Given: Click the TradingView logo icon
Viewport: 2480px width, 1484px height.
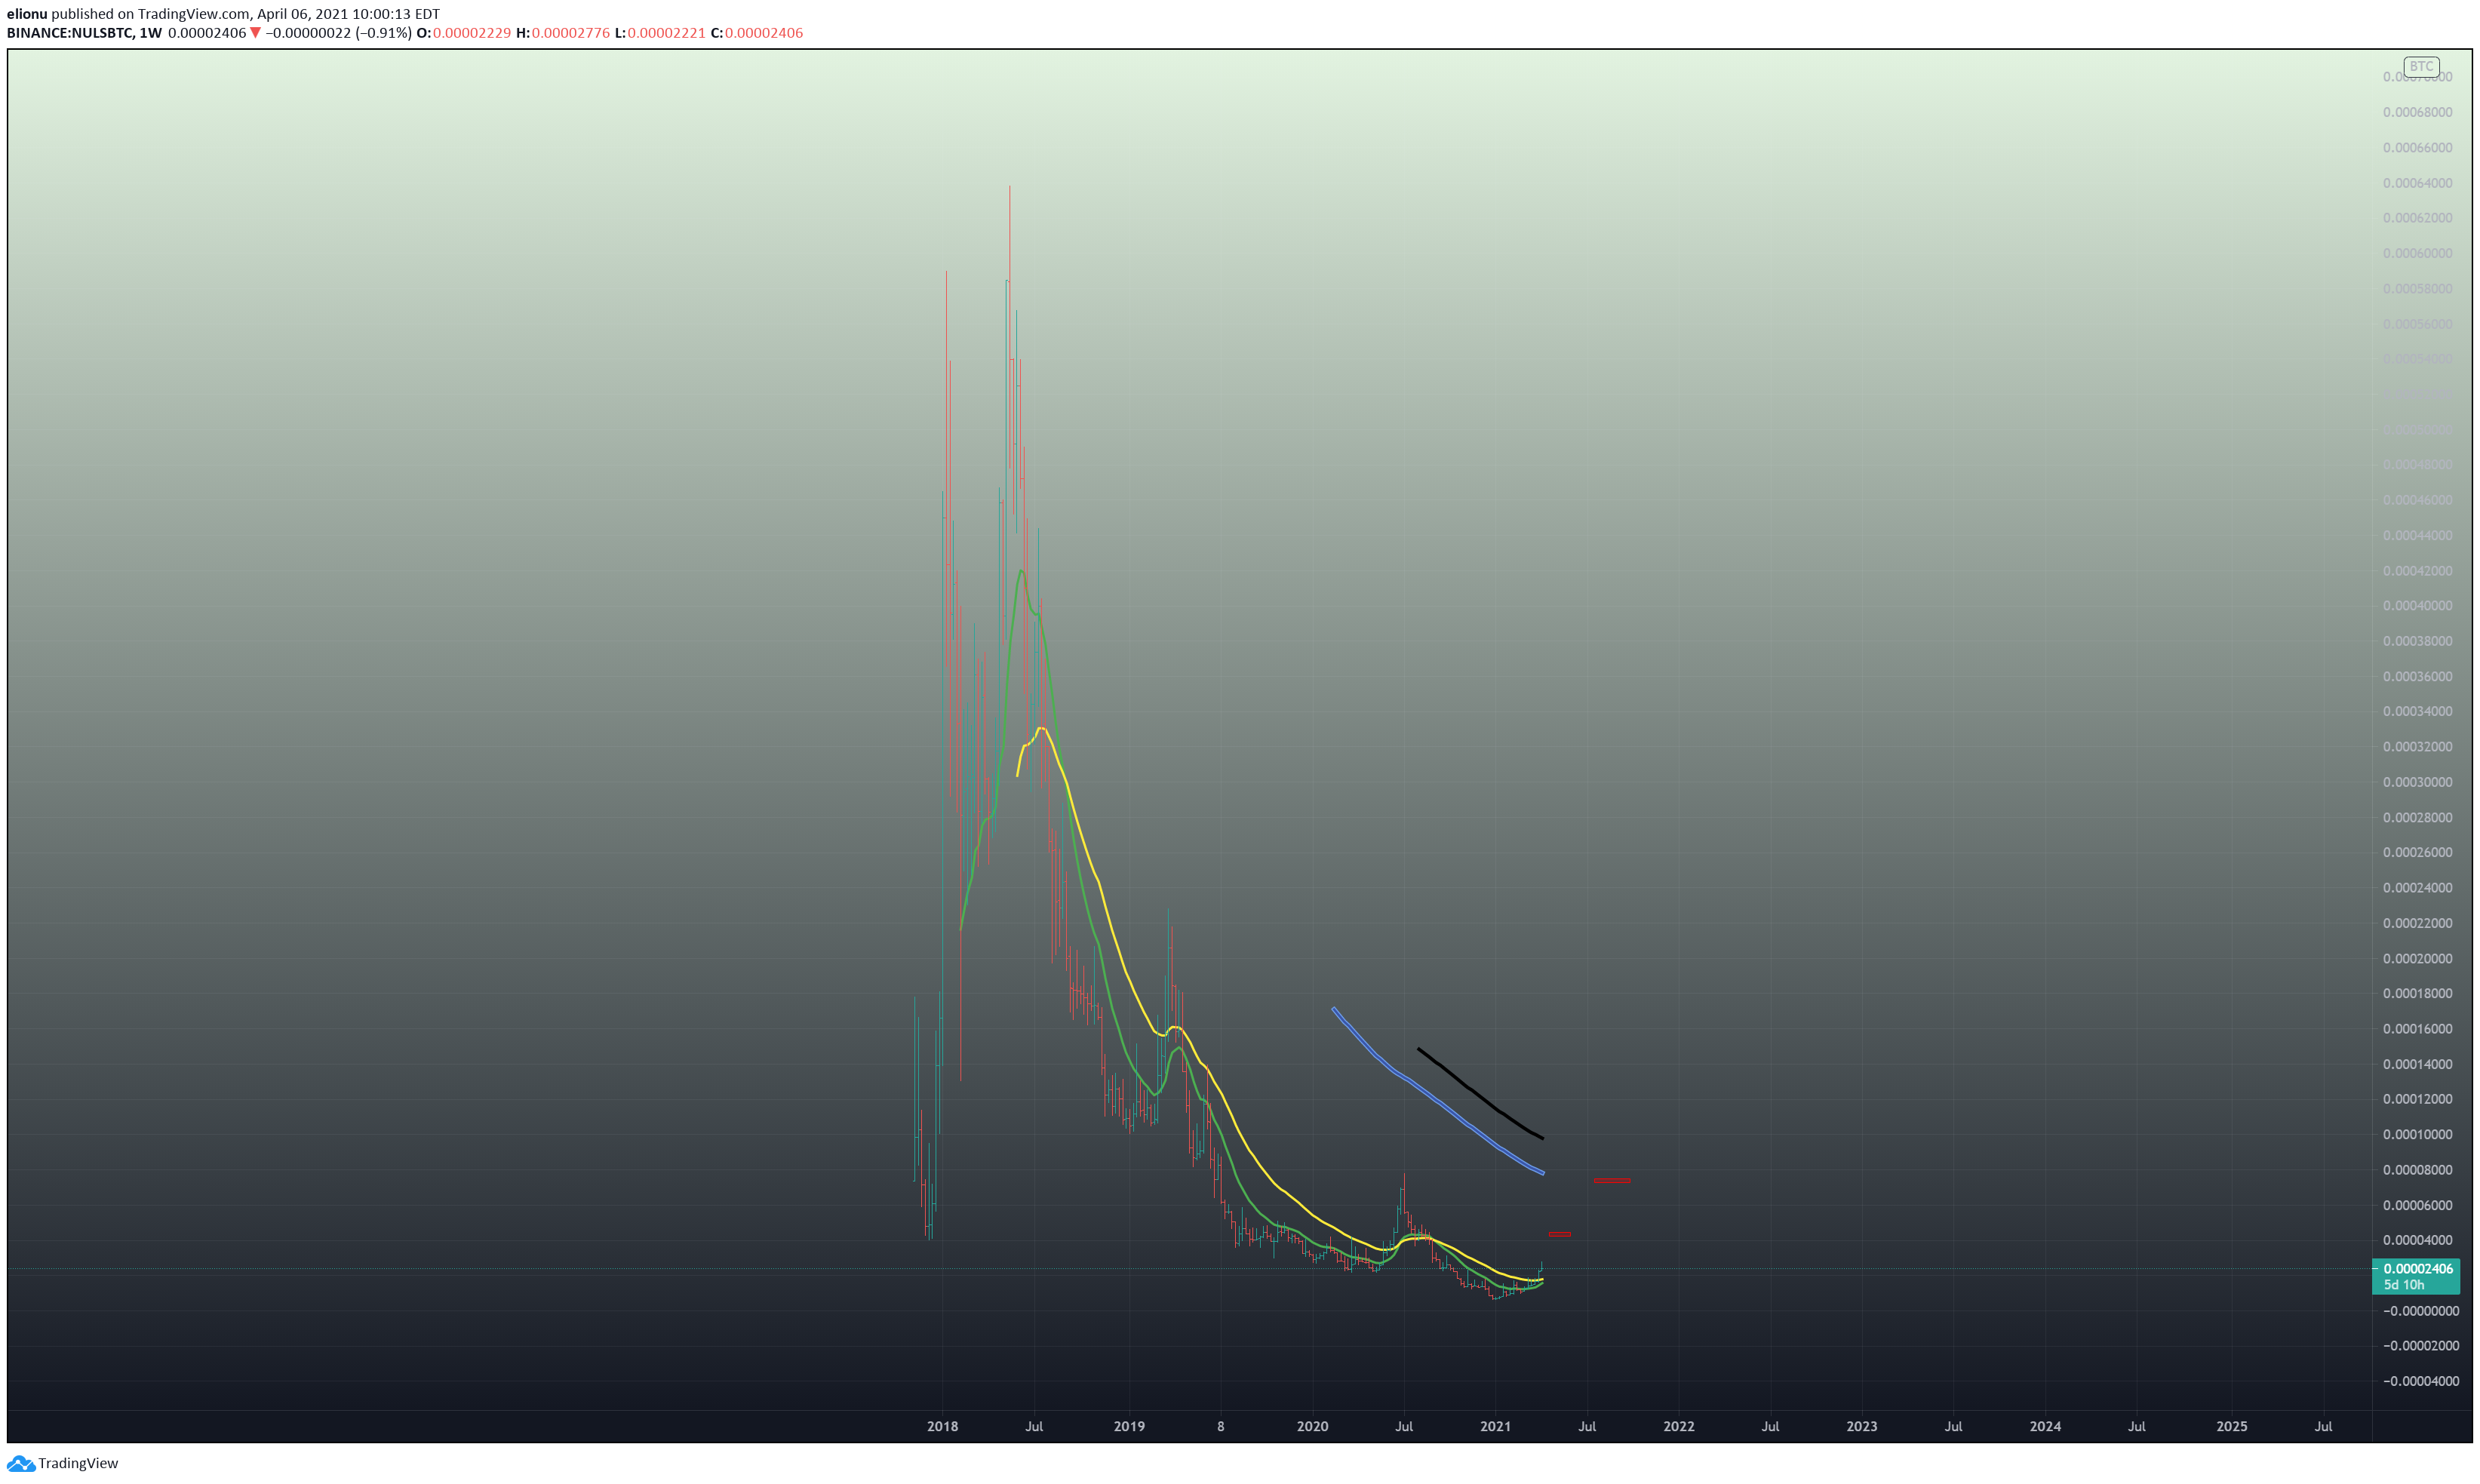Looking at the screenshot, I should 20,1463.
